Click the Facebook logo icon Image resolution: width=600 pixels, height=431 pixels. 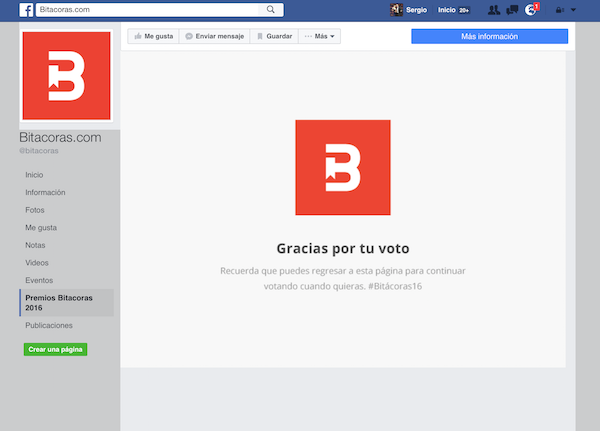27,10
